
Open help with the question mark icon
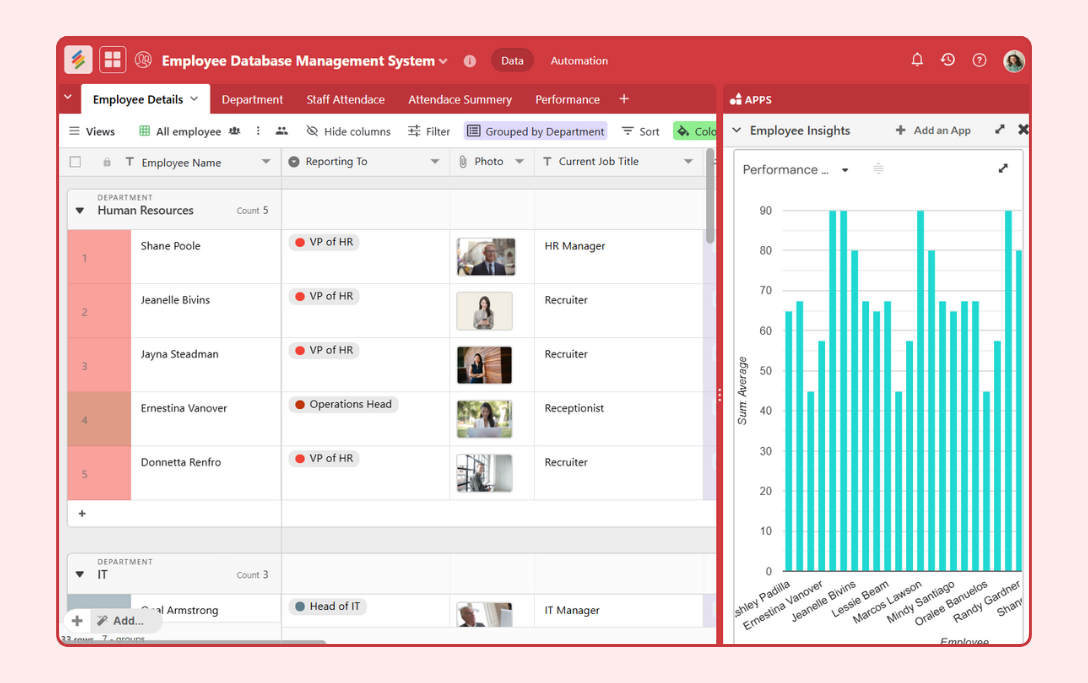(x=979, y=60)
